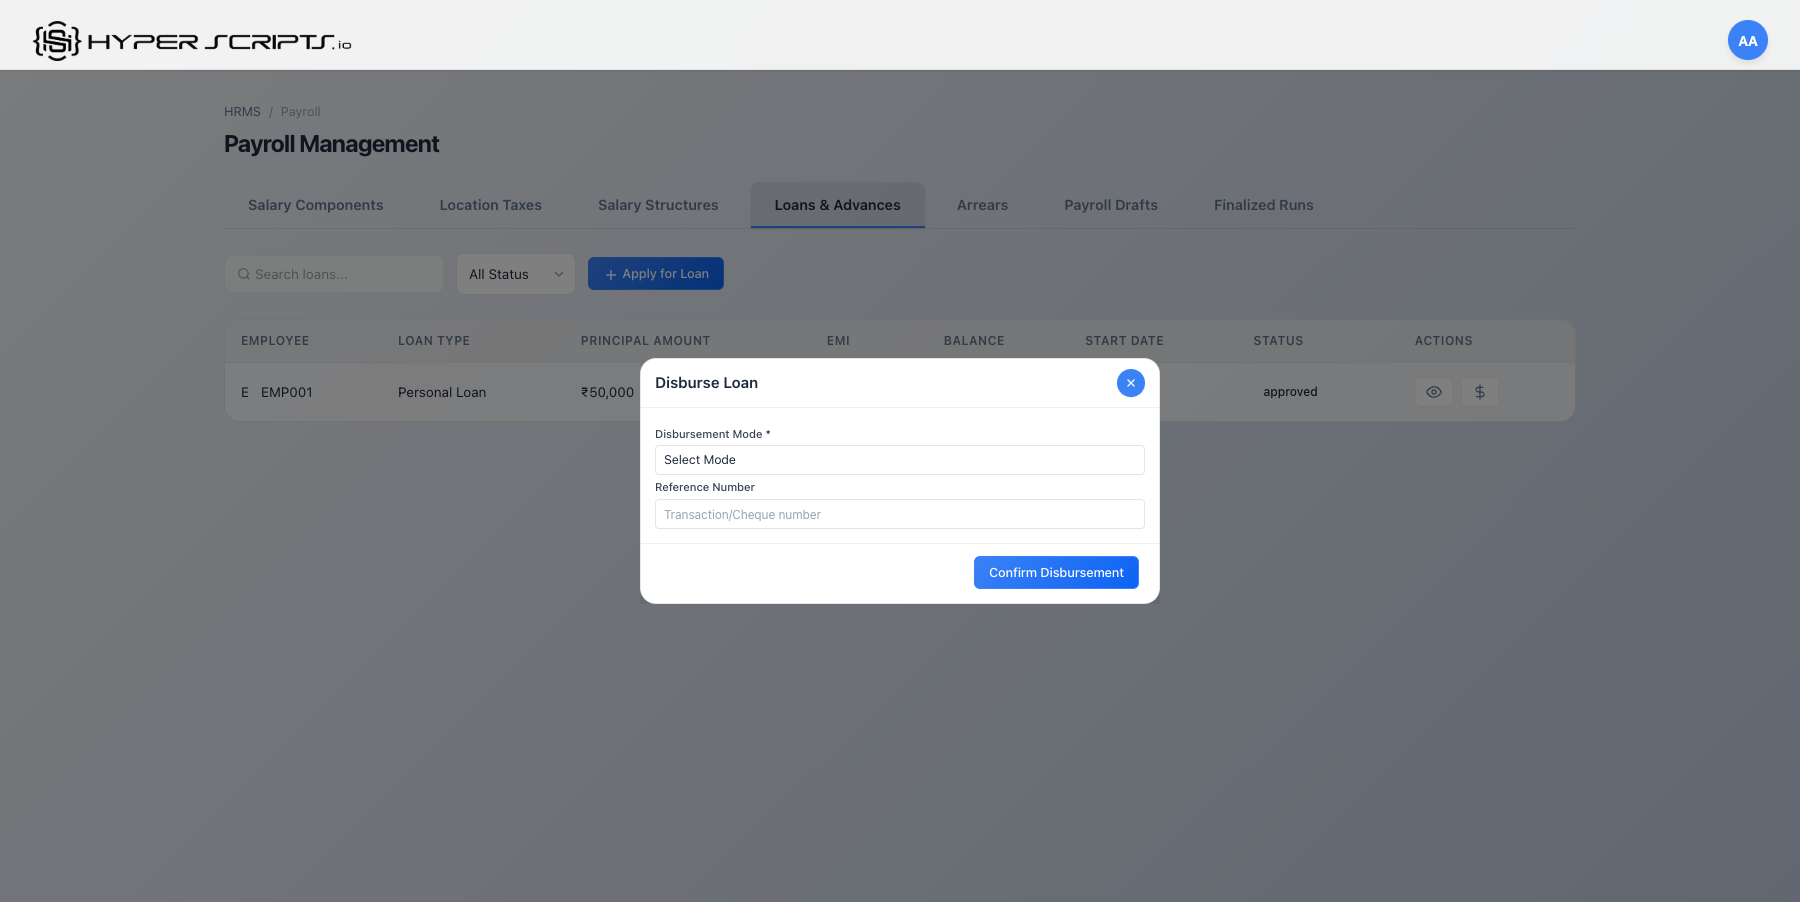Click the chevron on the All Status filter
Viewport: 1800px width, 902px height.
[558, 274]
